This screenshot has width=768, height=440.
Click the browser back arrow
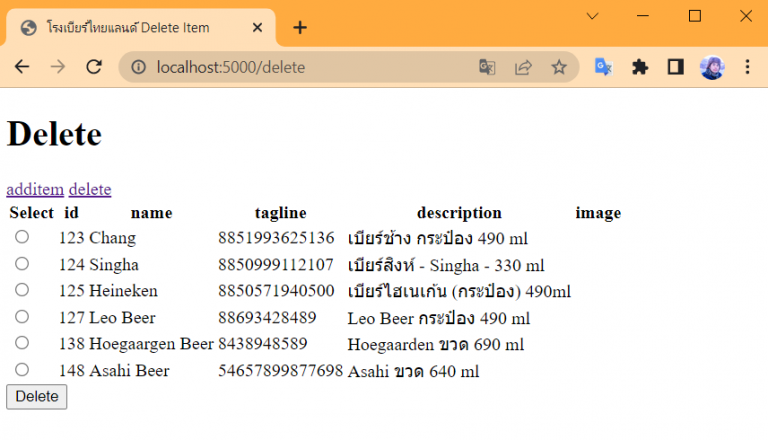pos(22,67)
